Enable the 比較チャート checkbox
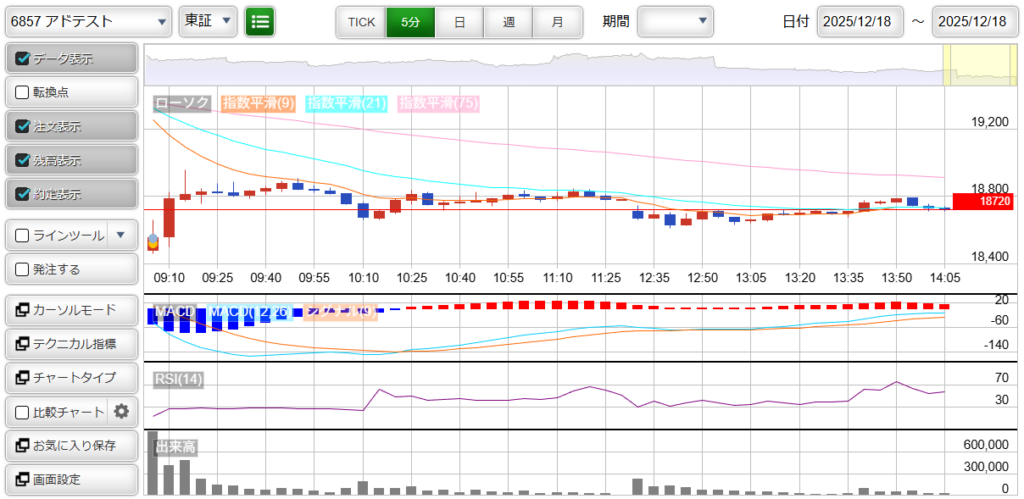This screenshot has height=499, width=1024. click(x=23, y=411)
